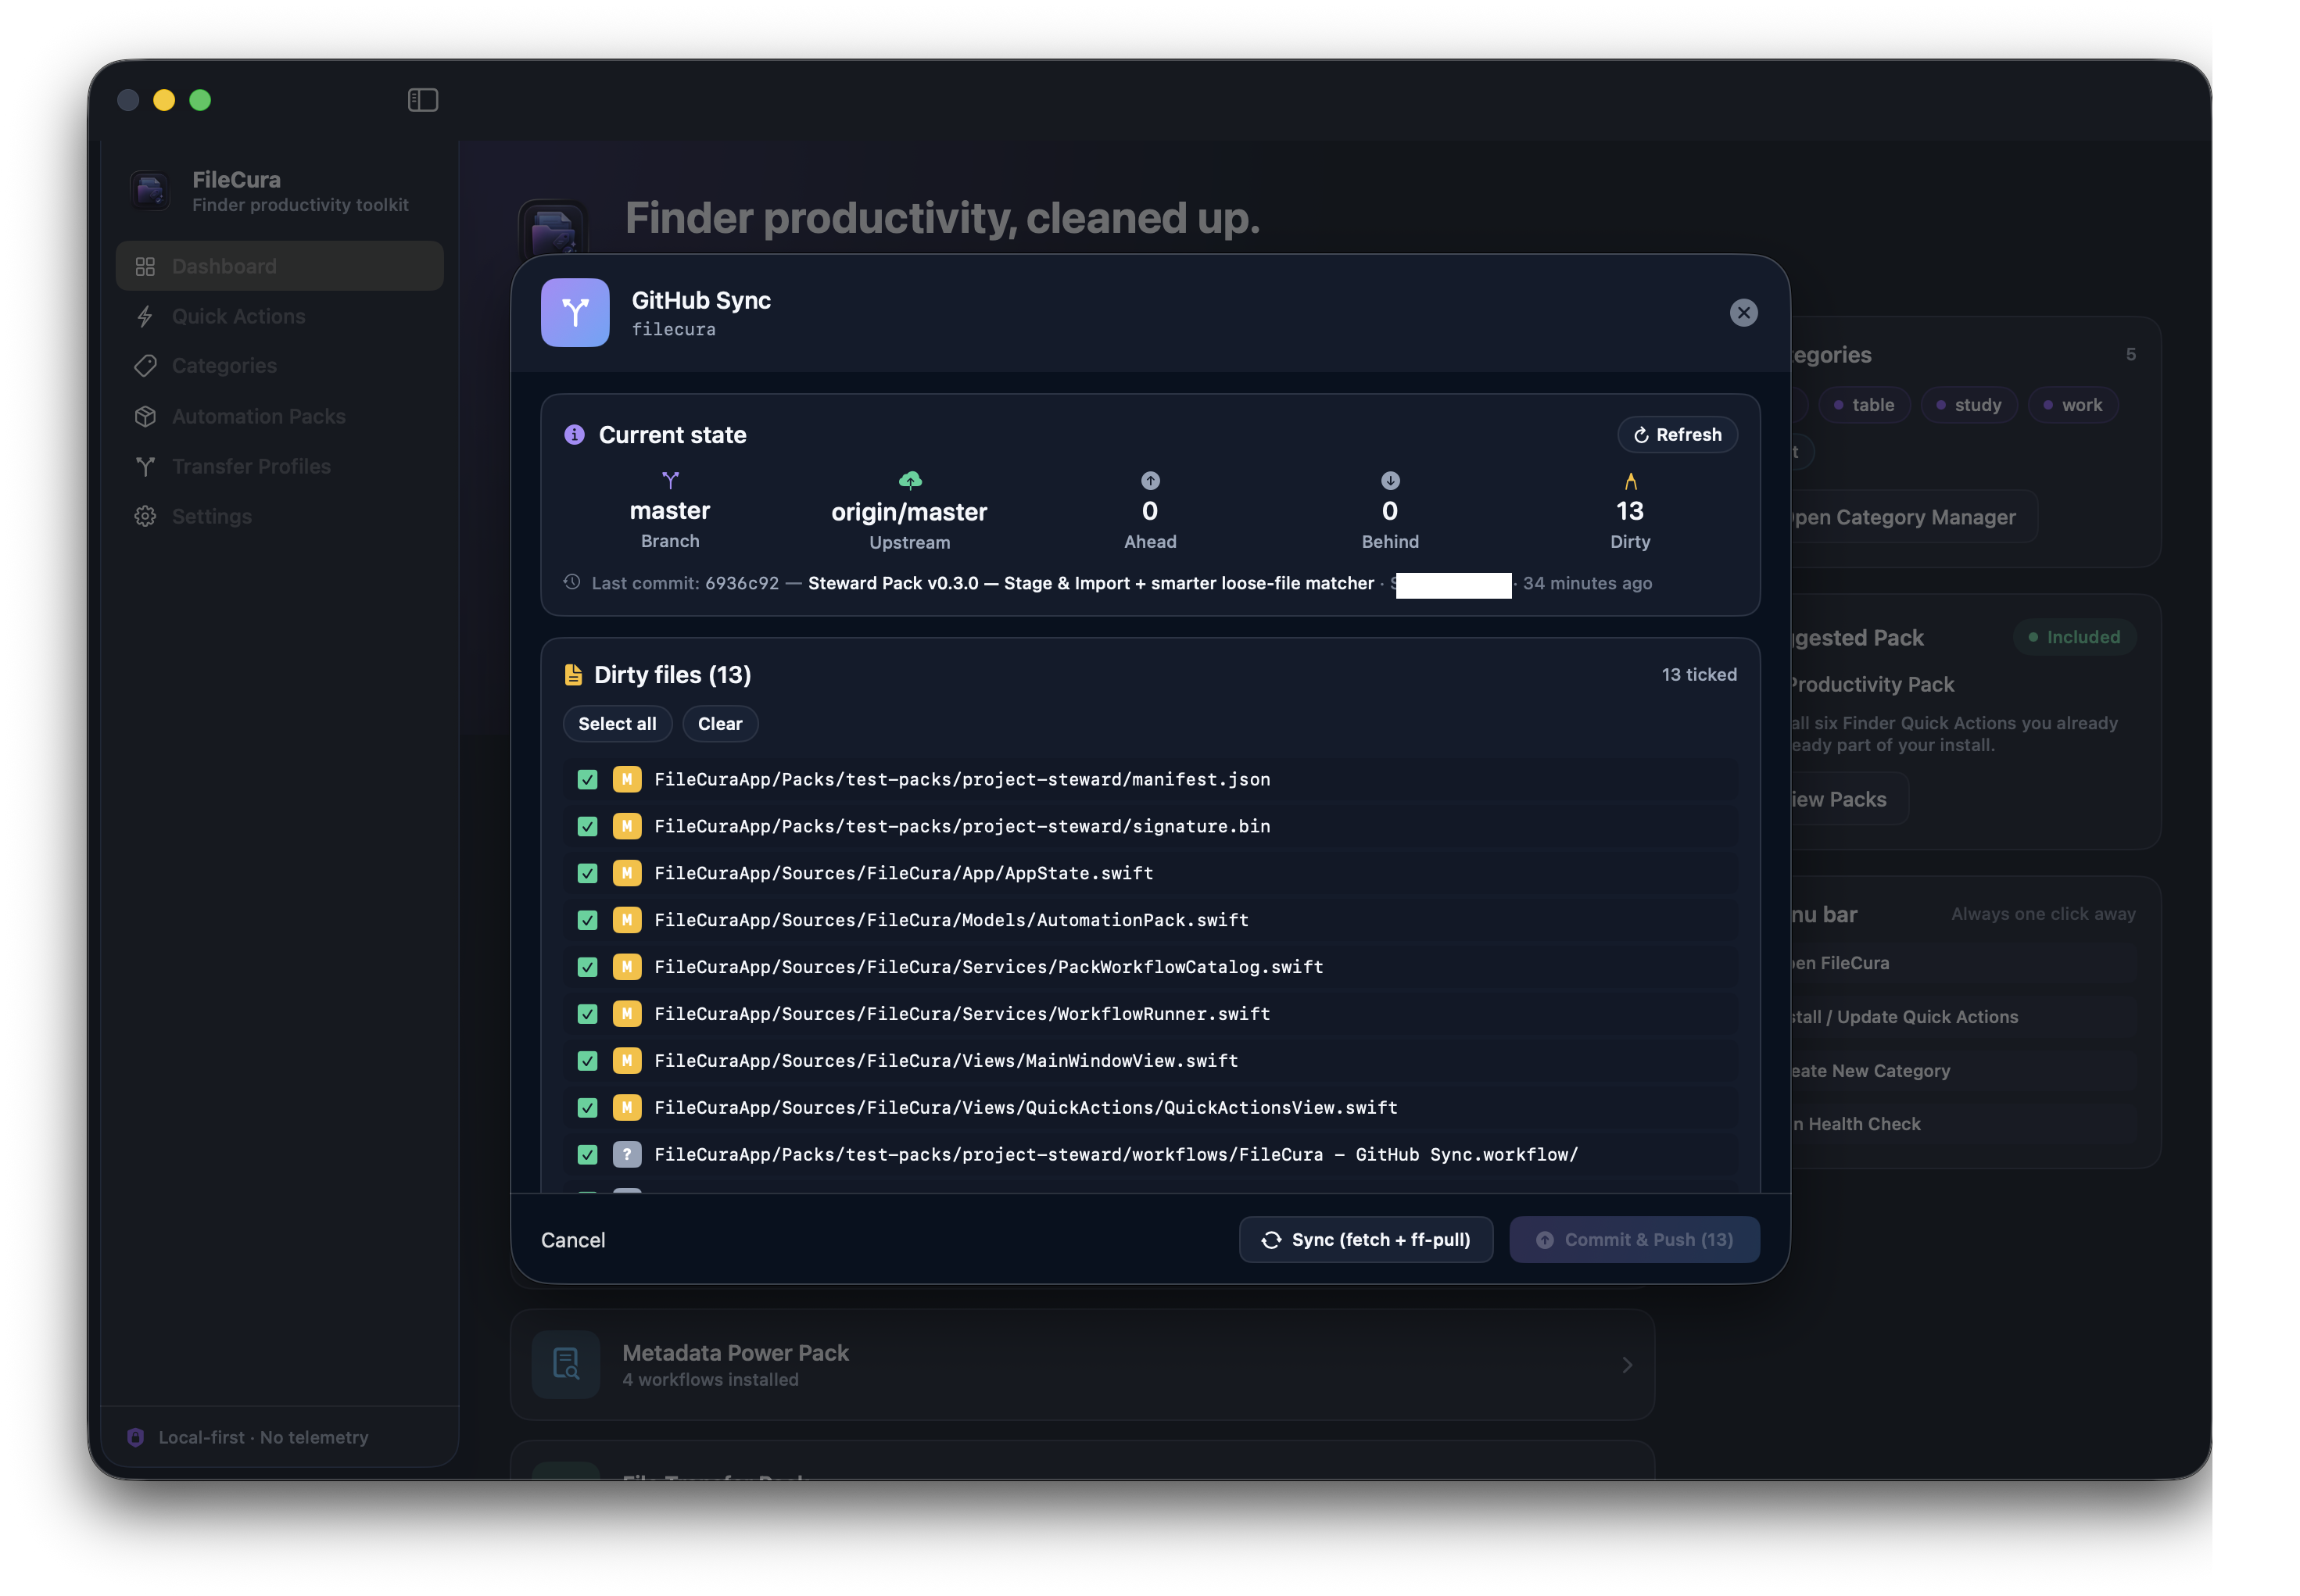2300x1596 pixels.
Task: Click Commit & Push (13)
Action: tap(1633, 1239)
